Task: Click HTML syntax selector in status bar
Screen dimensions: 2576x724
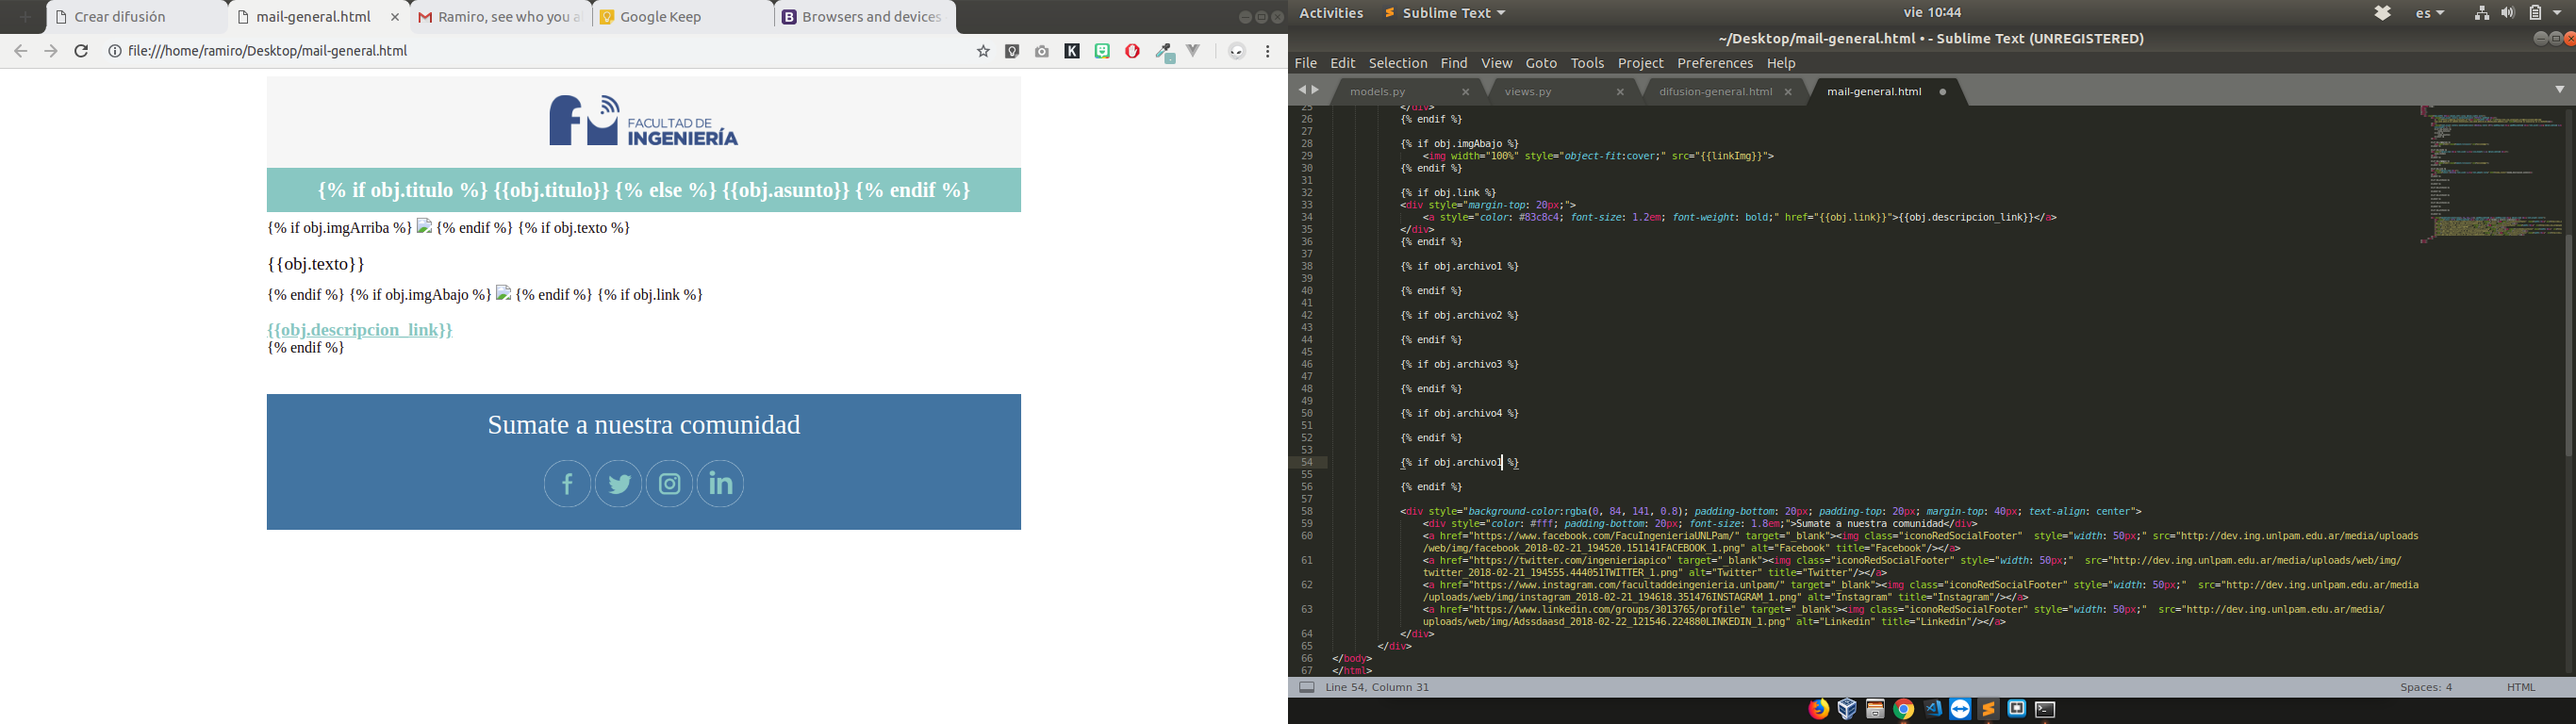Action: coord(2520,688)
